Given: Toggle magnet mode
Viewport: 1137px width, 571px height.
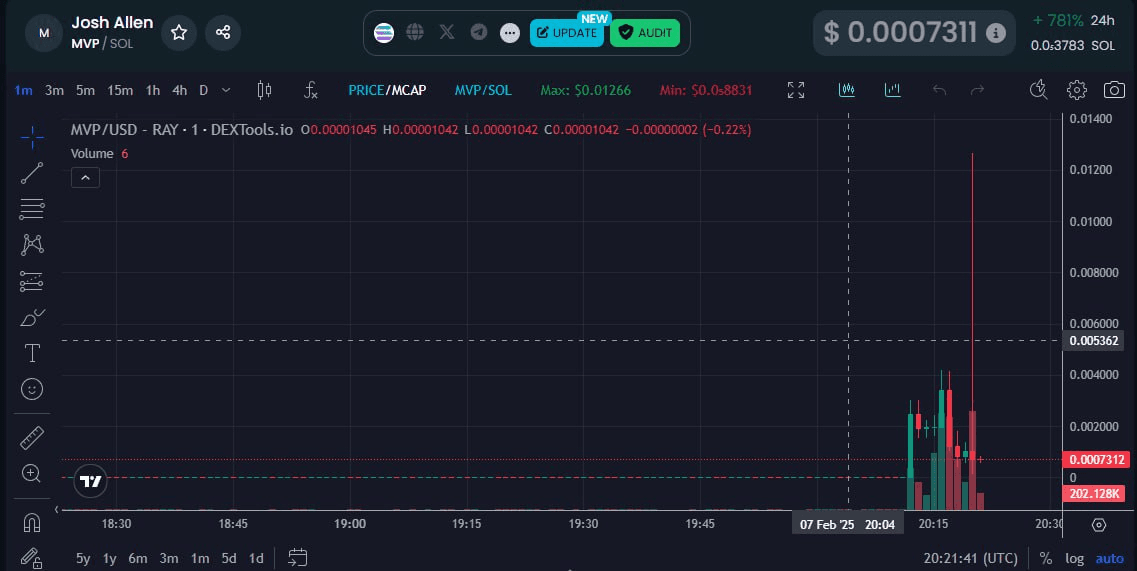Looking at the screenshot, I should point(32,522).
